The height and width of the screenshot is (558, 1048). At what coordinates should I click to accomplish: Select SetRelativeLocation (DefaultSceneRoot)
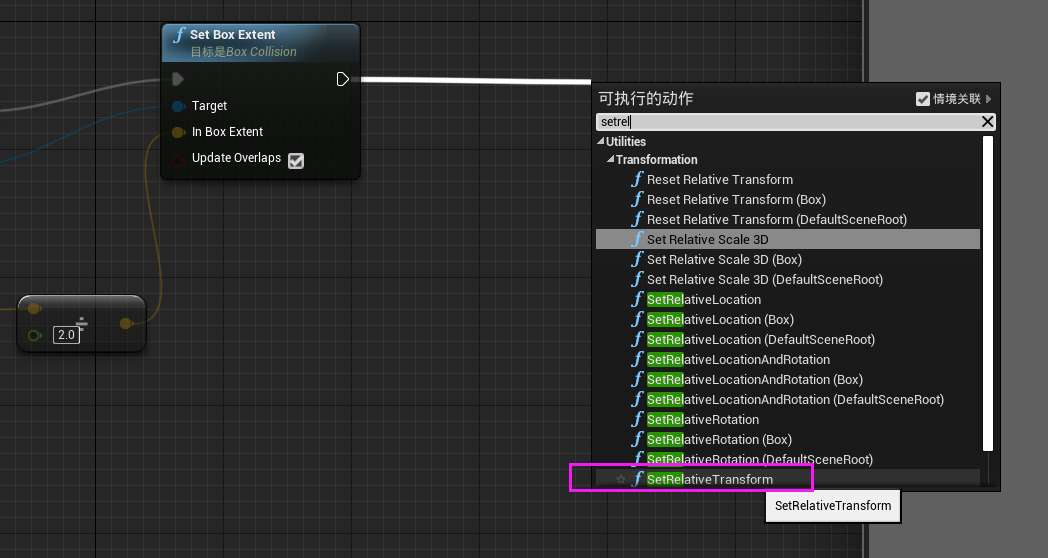coord(761,339)
